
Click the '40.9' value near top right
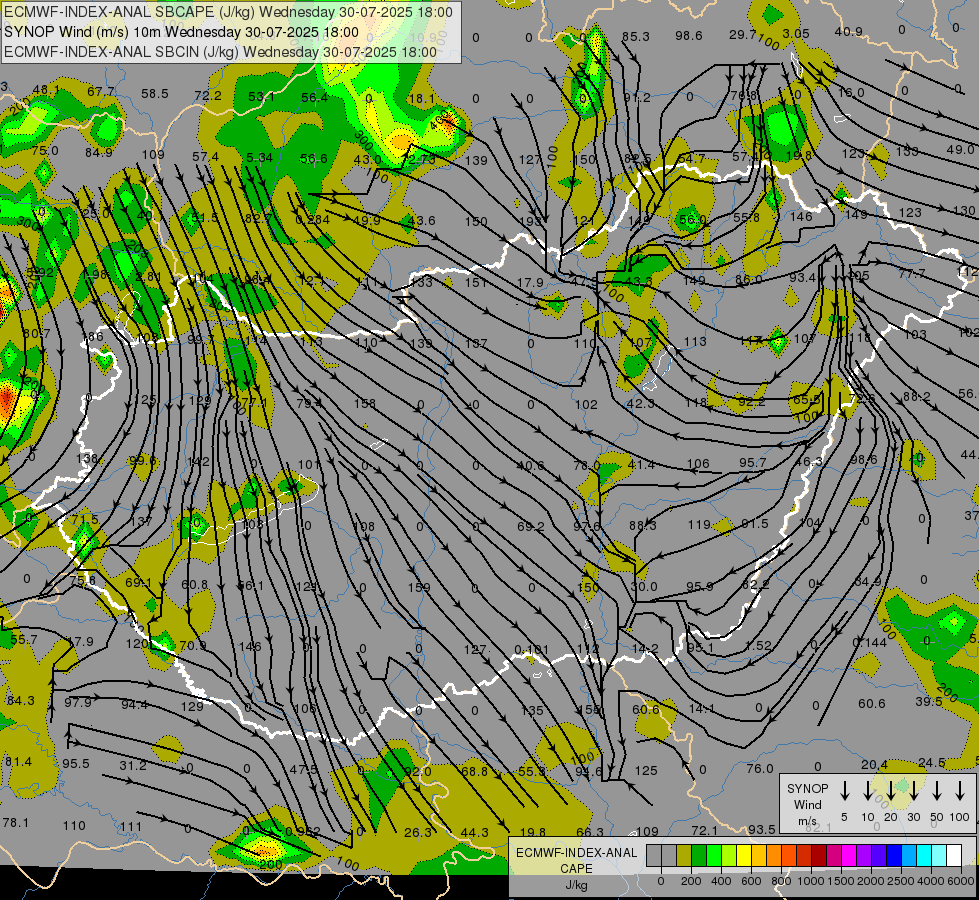(849, 31)
